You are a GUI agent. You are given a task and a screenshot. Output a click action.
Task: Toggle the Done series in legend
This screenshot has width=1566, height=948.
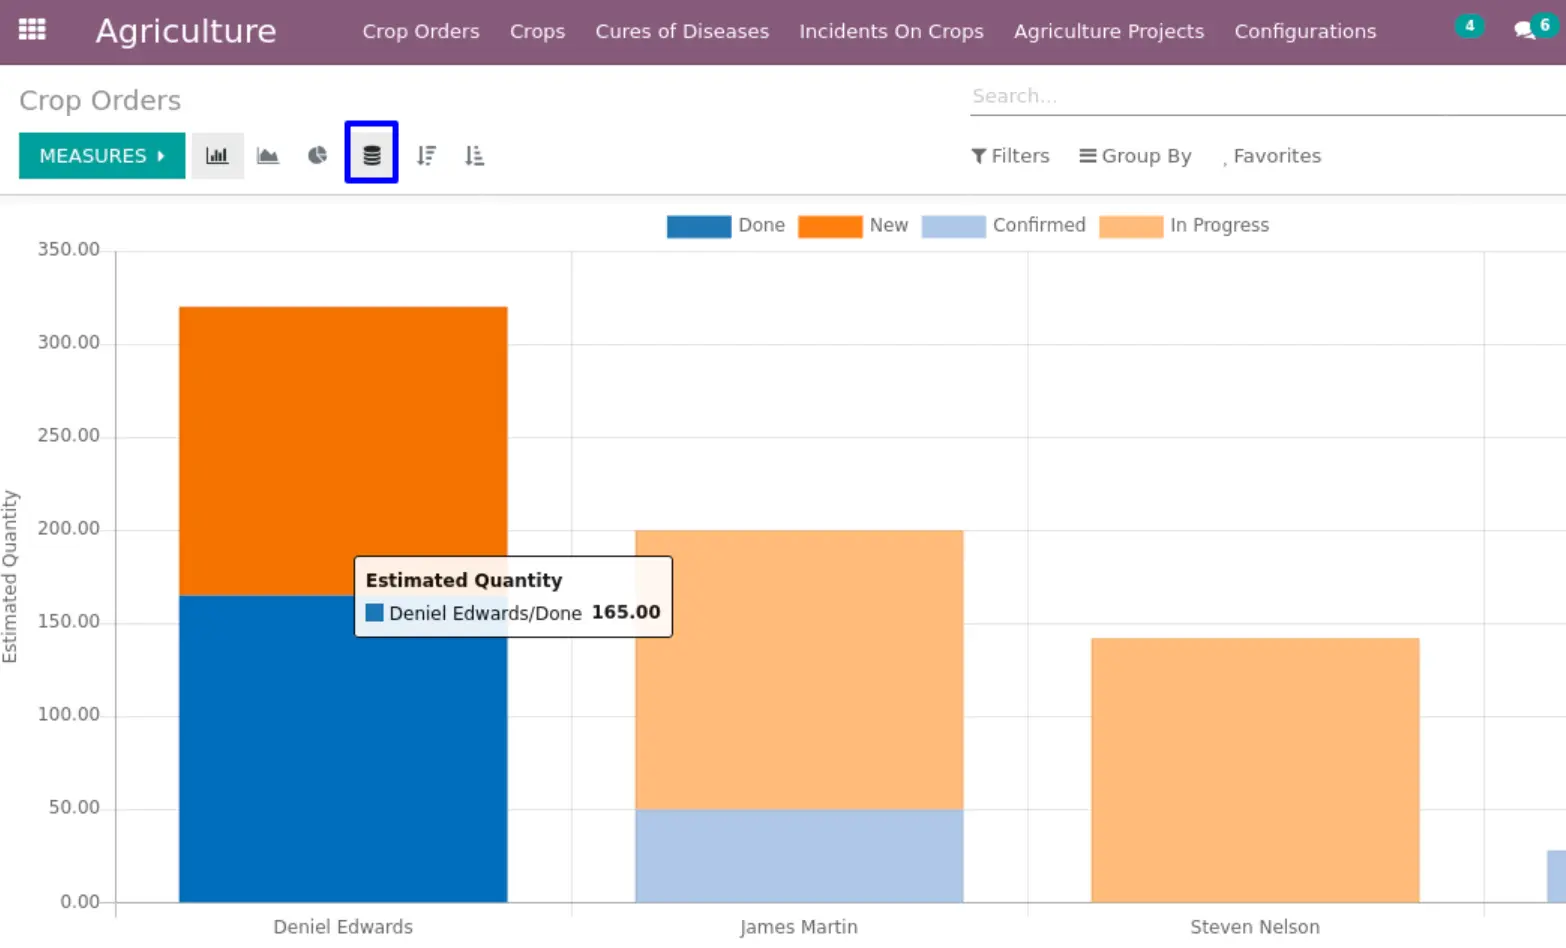(x=726, y=226)
